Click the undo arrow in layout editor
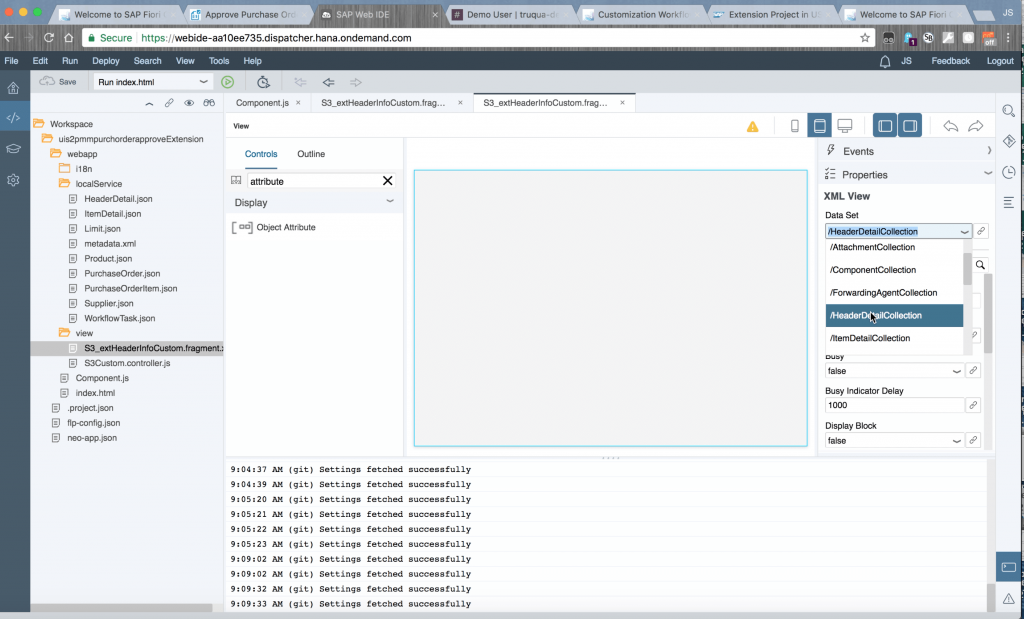This screenshot has width=1024, height=619. 951,126
